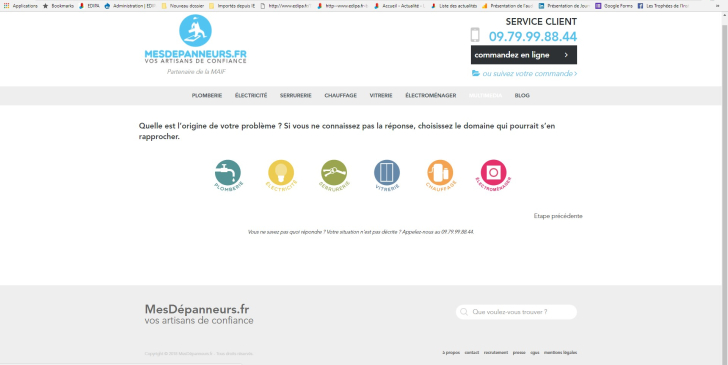Open the Électroménager menu item

point(430,96)
